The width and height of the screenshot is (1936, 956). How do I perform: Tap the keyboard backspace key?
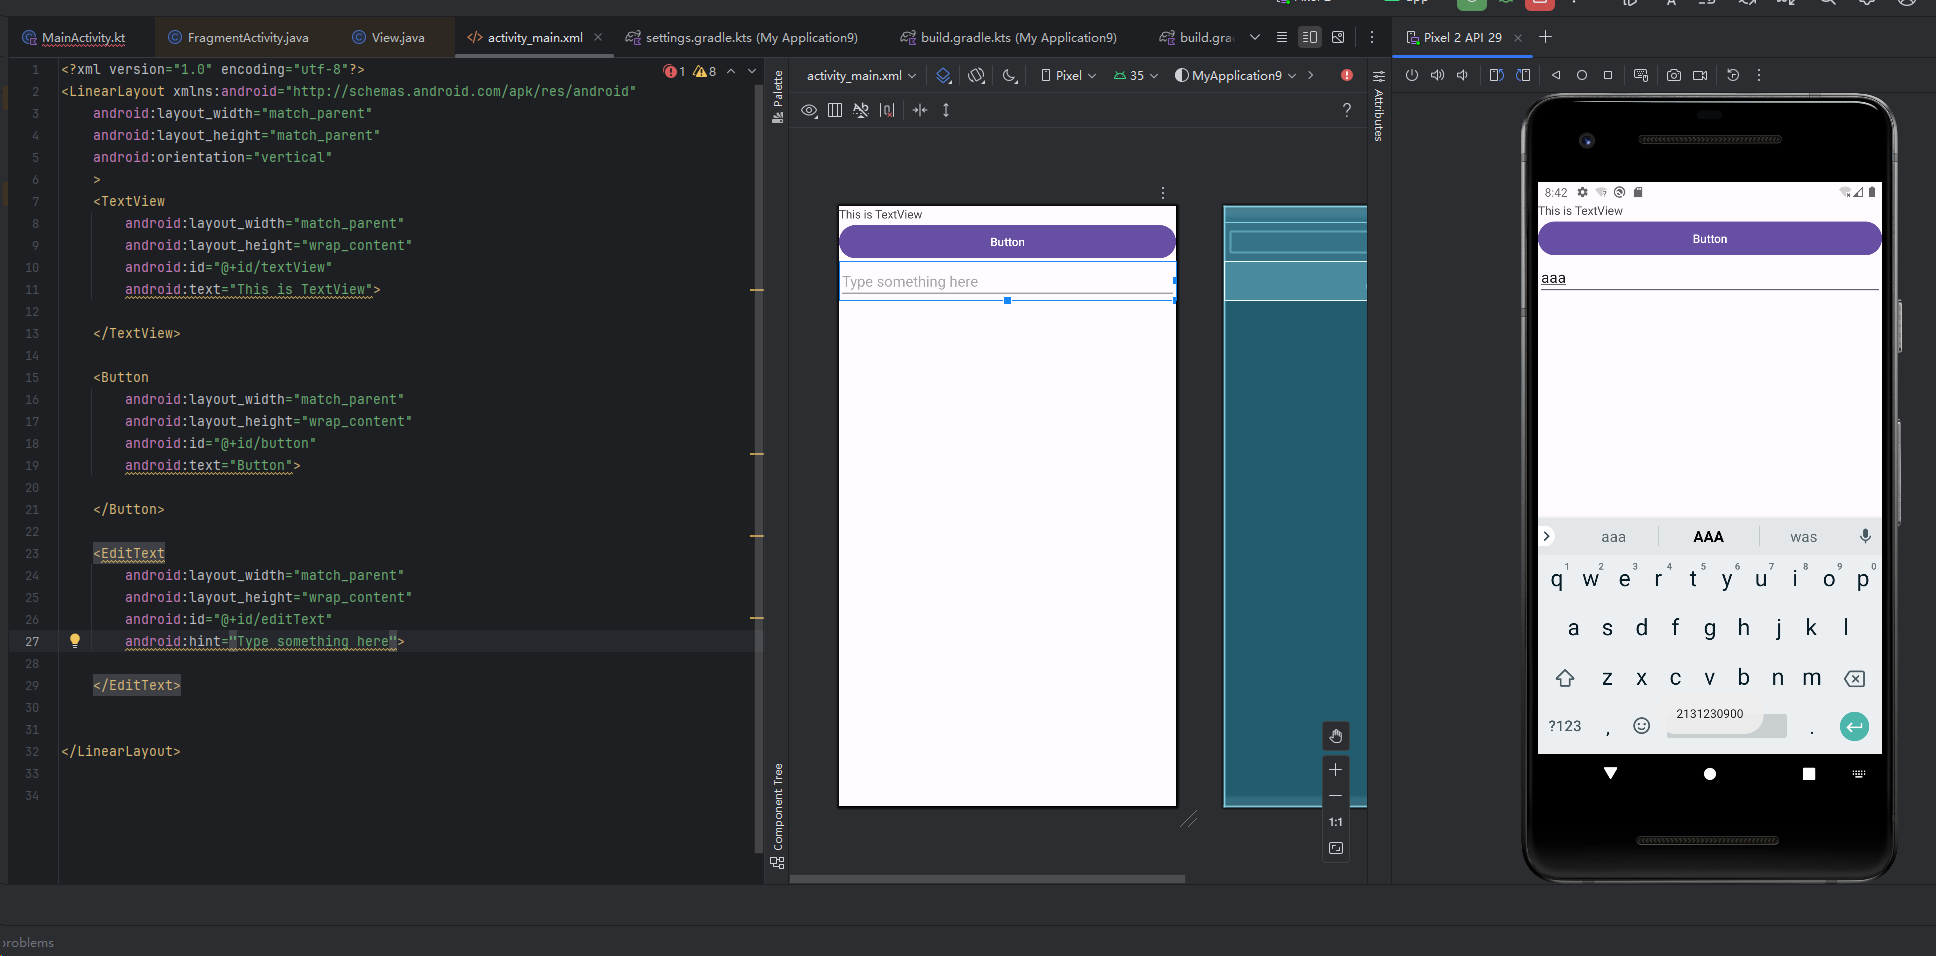pyautogui.click(x=1854, y=678)
